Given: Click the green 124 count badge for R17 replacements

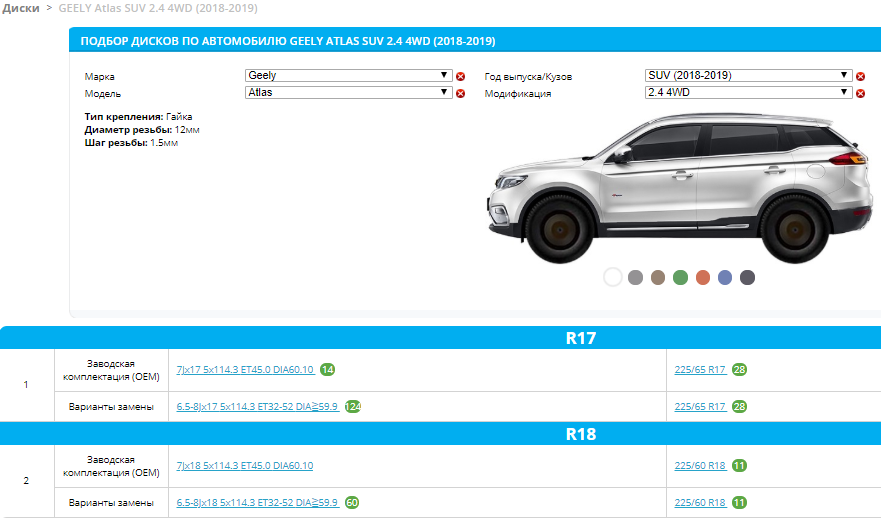Looking at the screenshot, I should click(x=352, y=407).
